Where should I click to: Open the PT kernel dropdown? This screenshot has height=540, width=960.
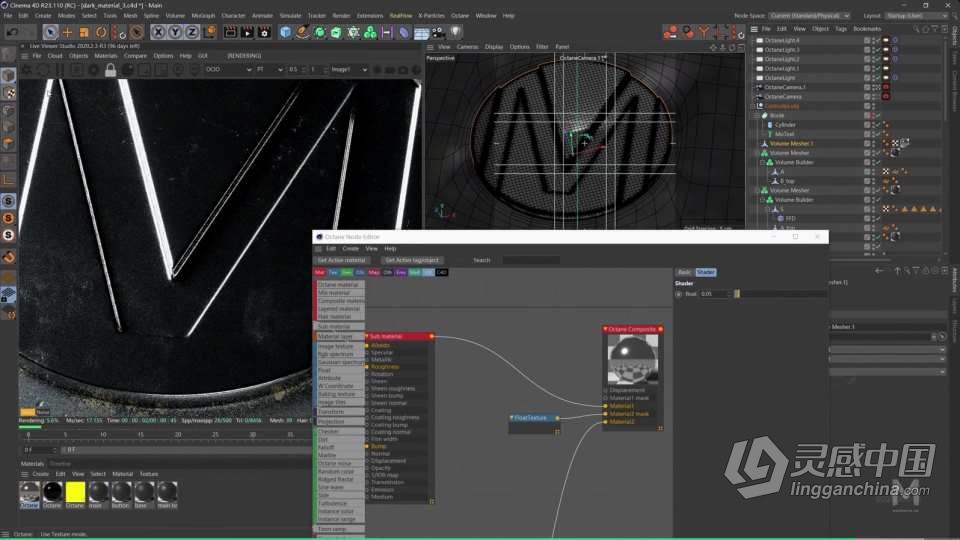tap(269, 70)
